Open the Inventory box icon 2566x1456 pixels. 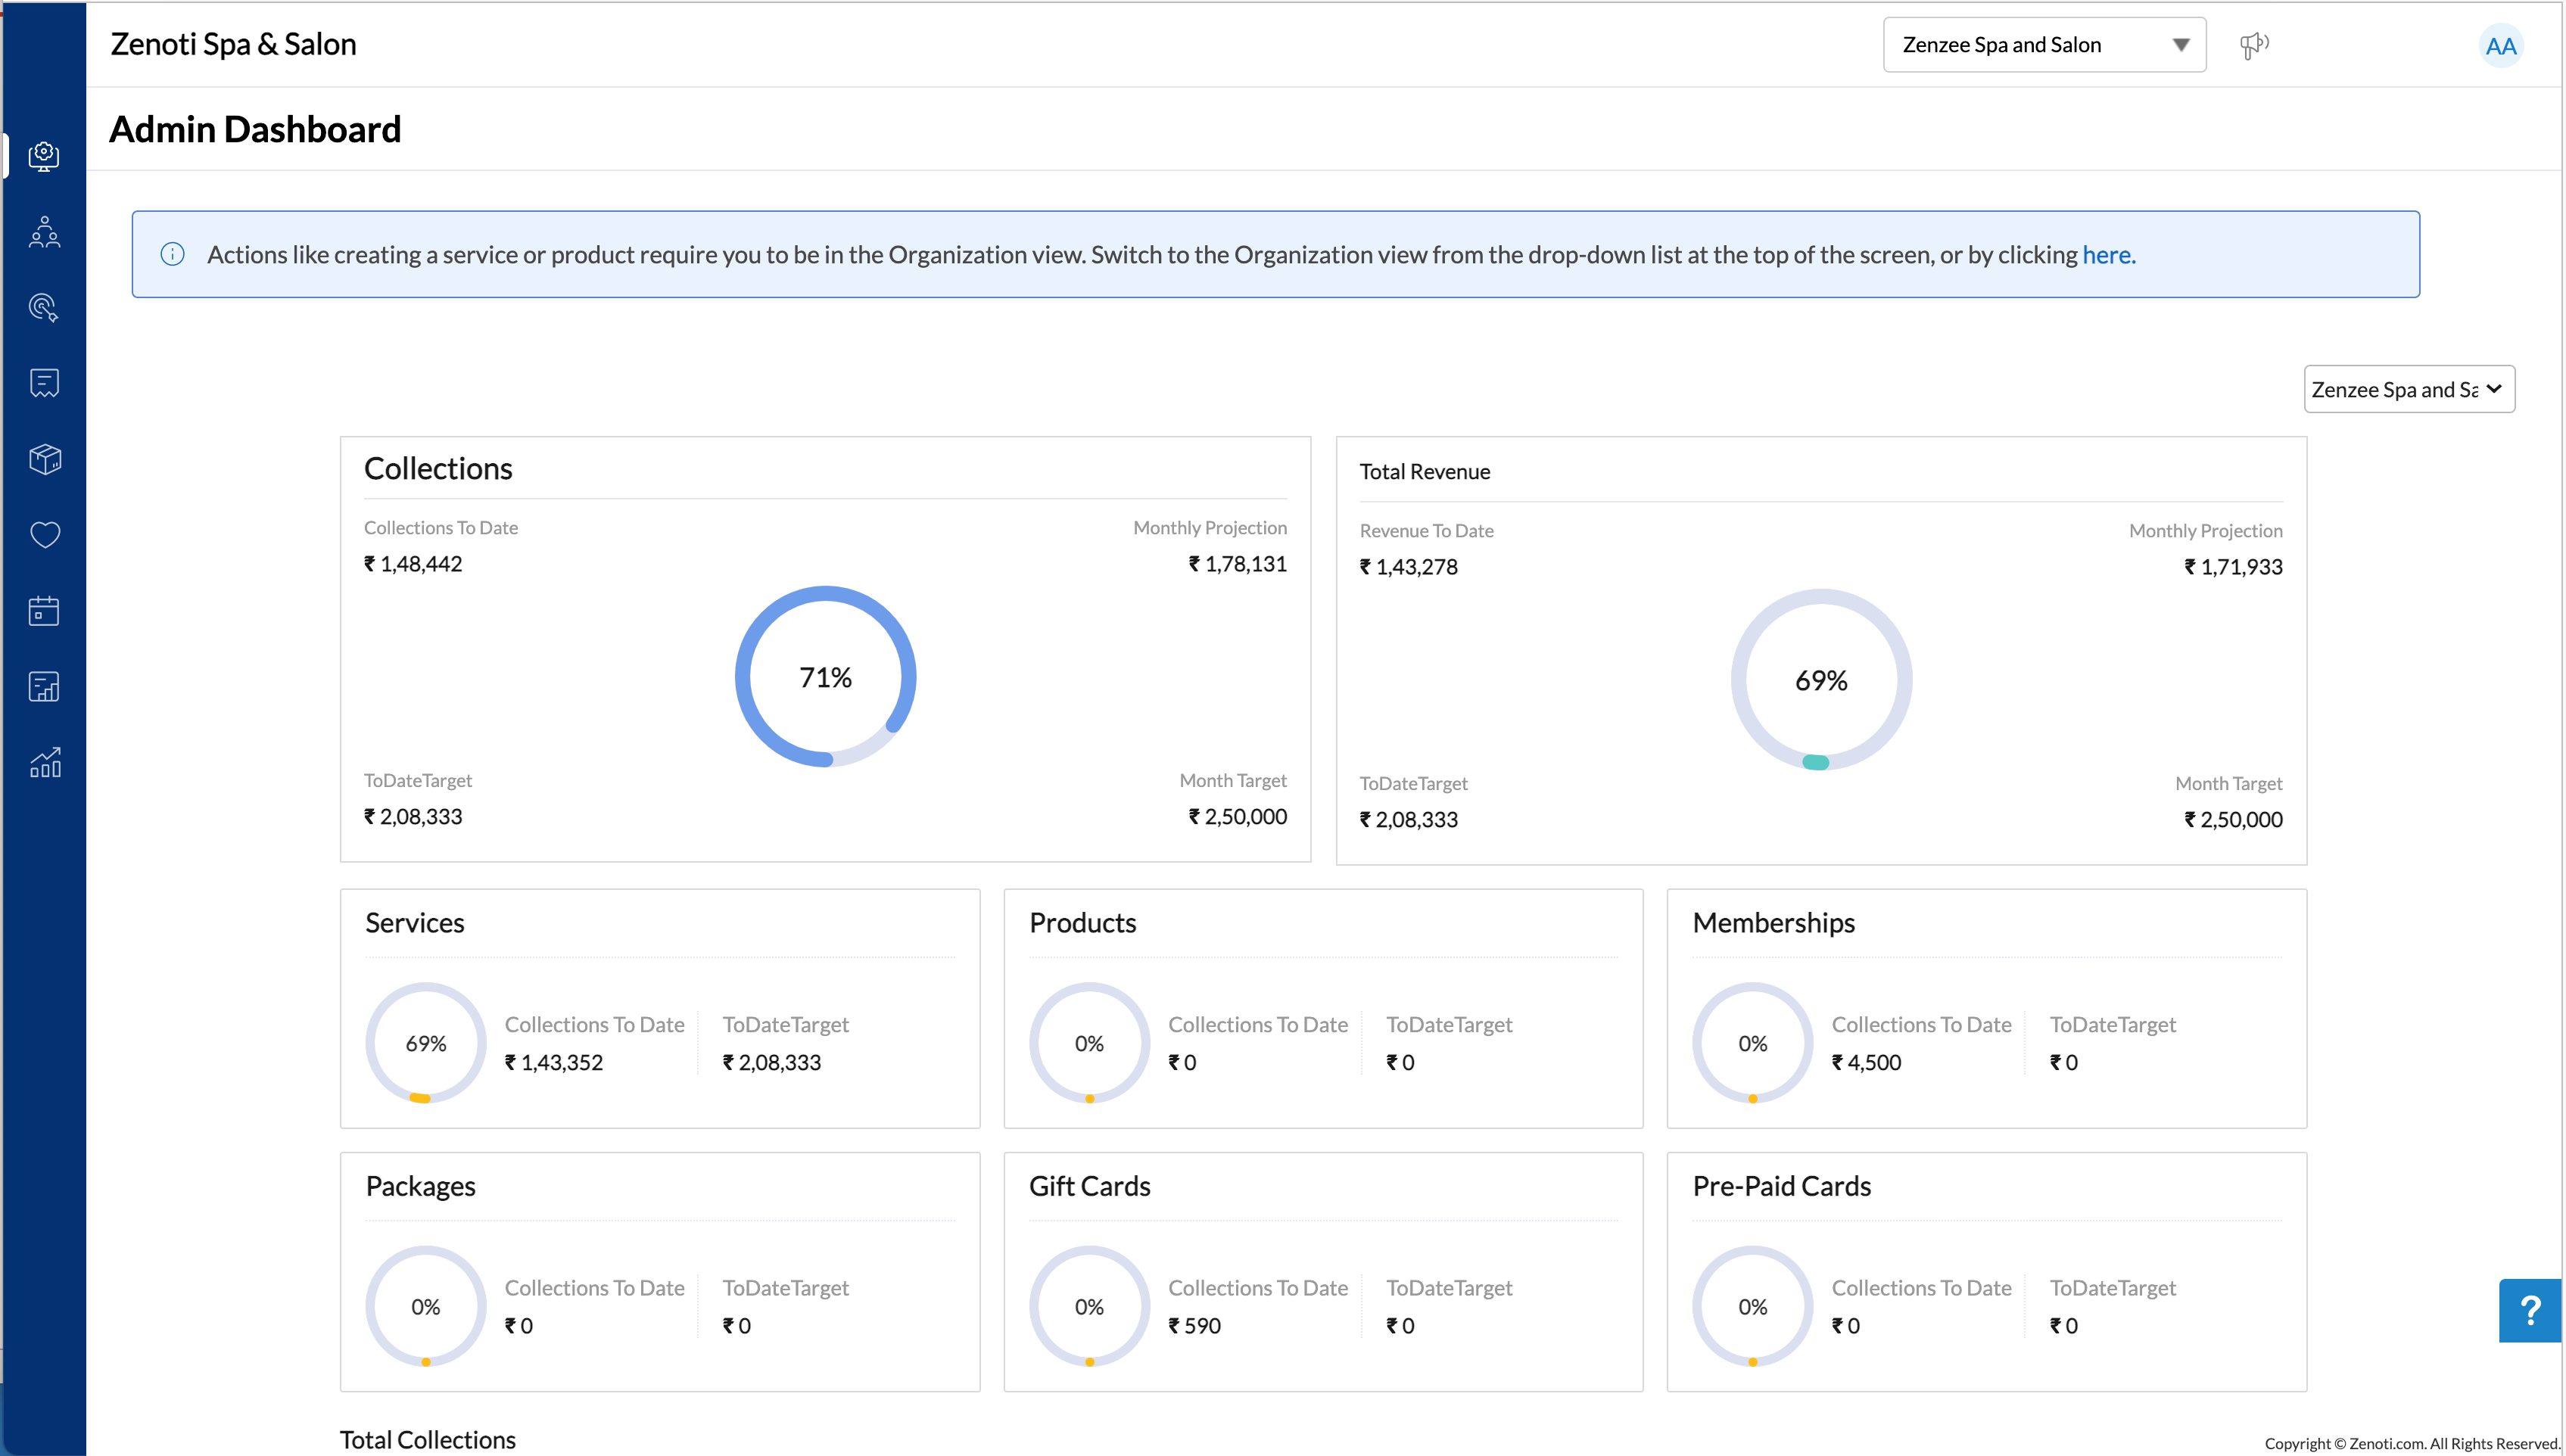(x=43, y=460)
